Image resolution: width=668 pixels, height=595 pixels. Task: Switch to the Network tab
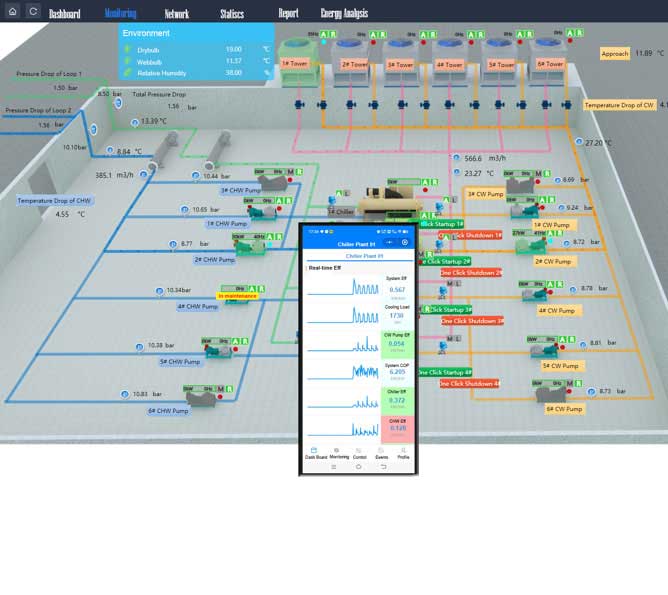176,14
